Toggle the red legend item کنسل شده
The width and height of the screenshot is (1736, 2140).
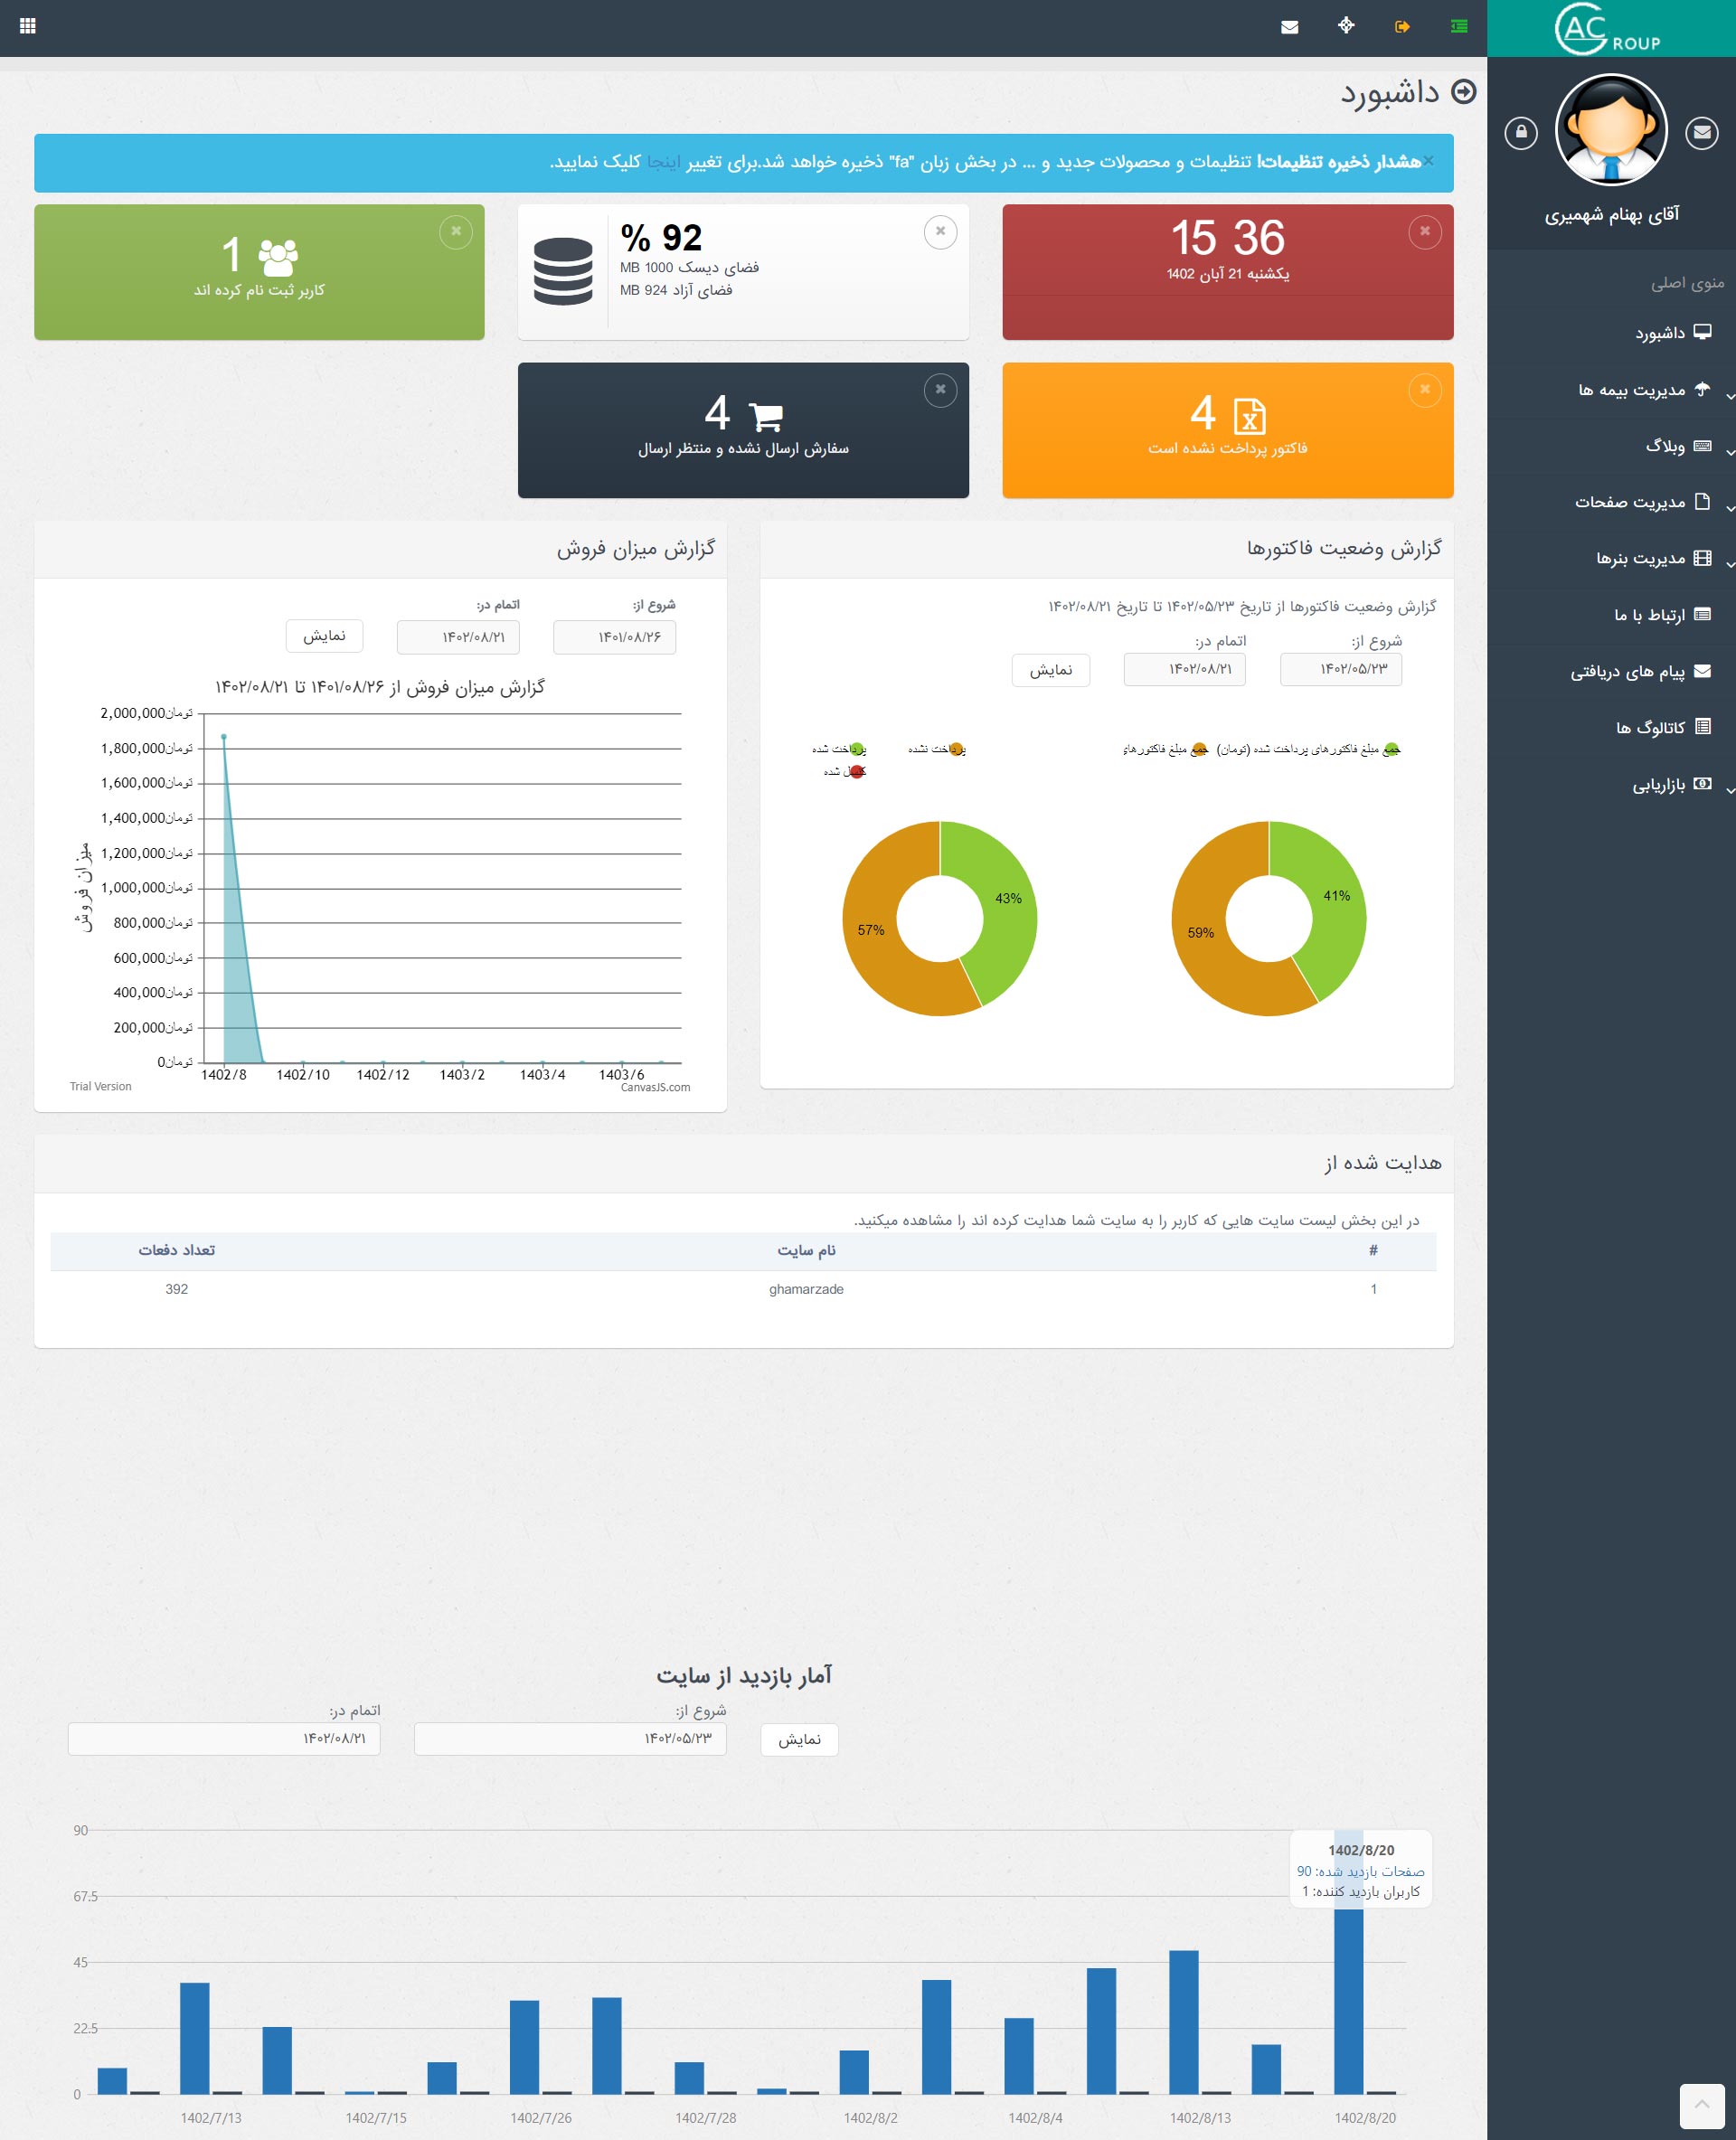click(x=845, y=772)
